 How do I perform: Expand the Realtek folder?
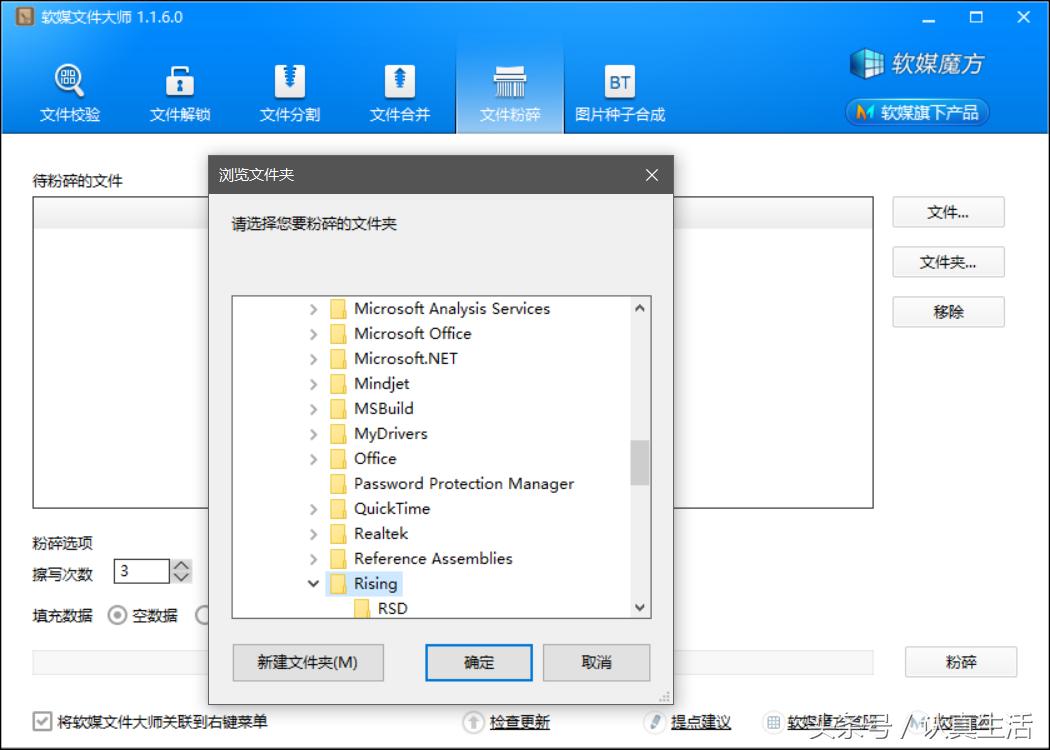[x=313, y=534]
